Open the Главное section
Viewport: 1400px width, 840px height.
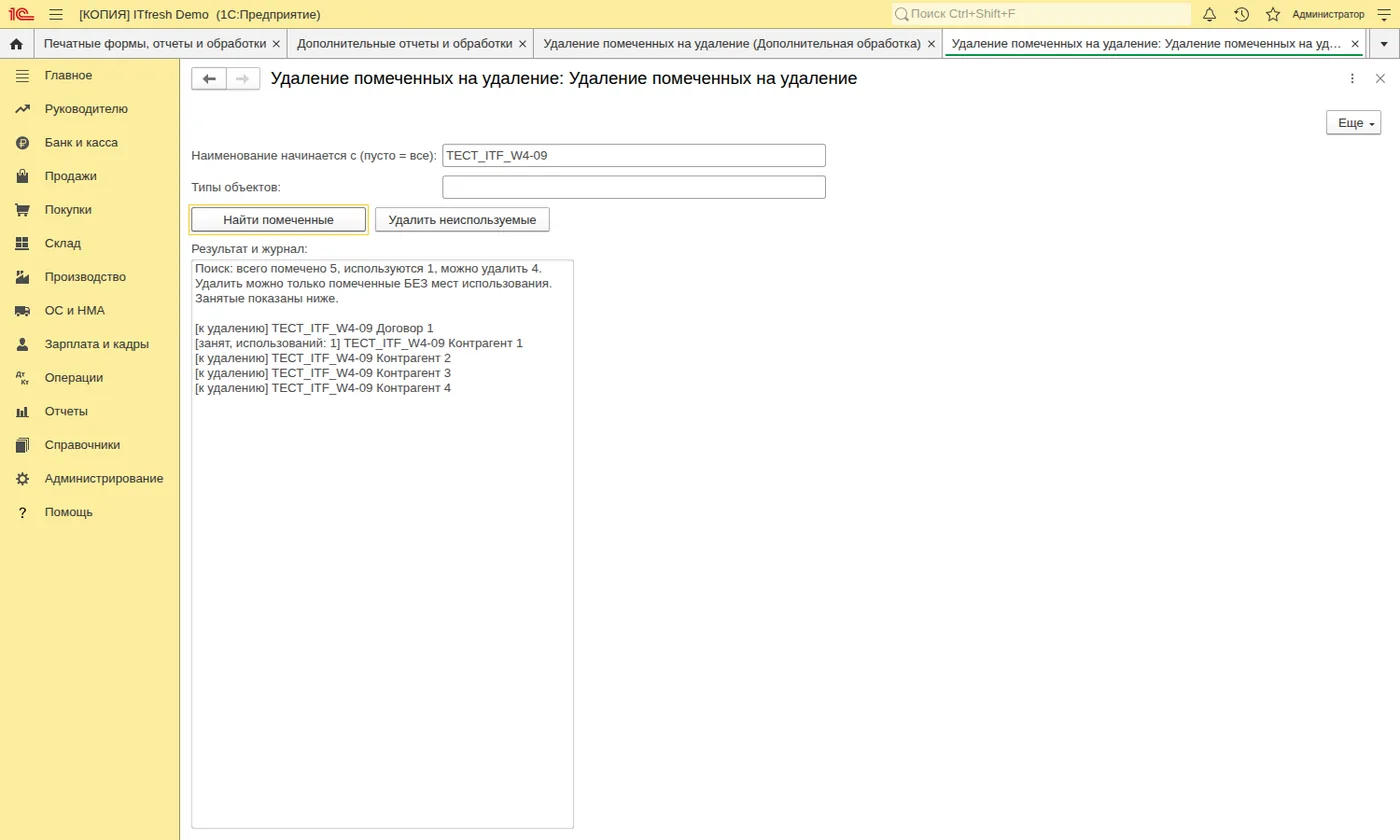pyautogui.click(x=90, y=75)
